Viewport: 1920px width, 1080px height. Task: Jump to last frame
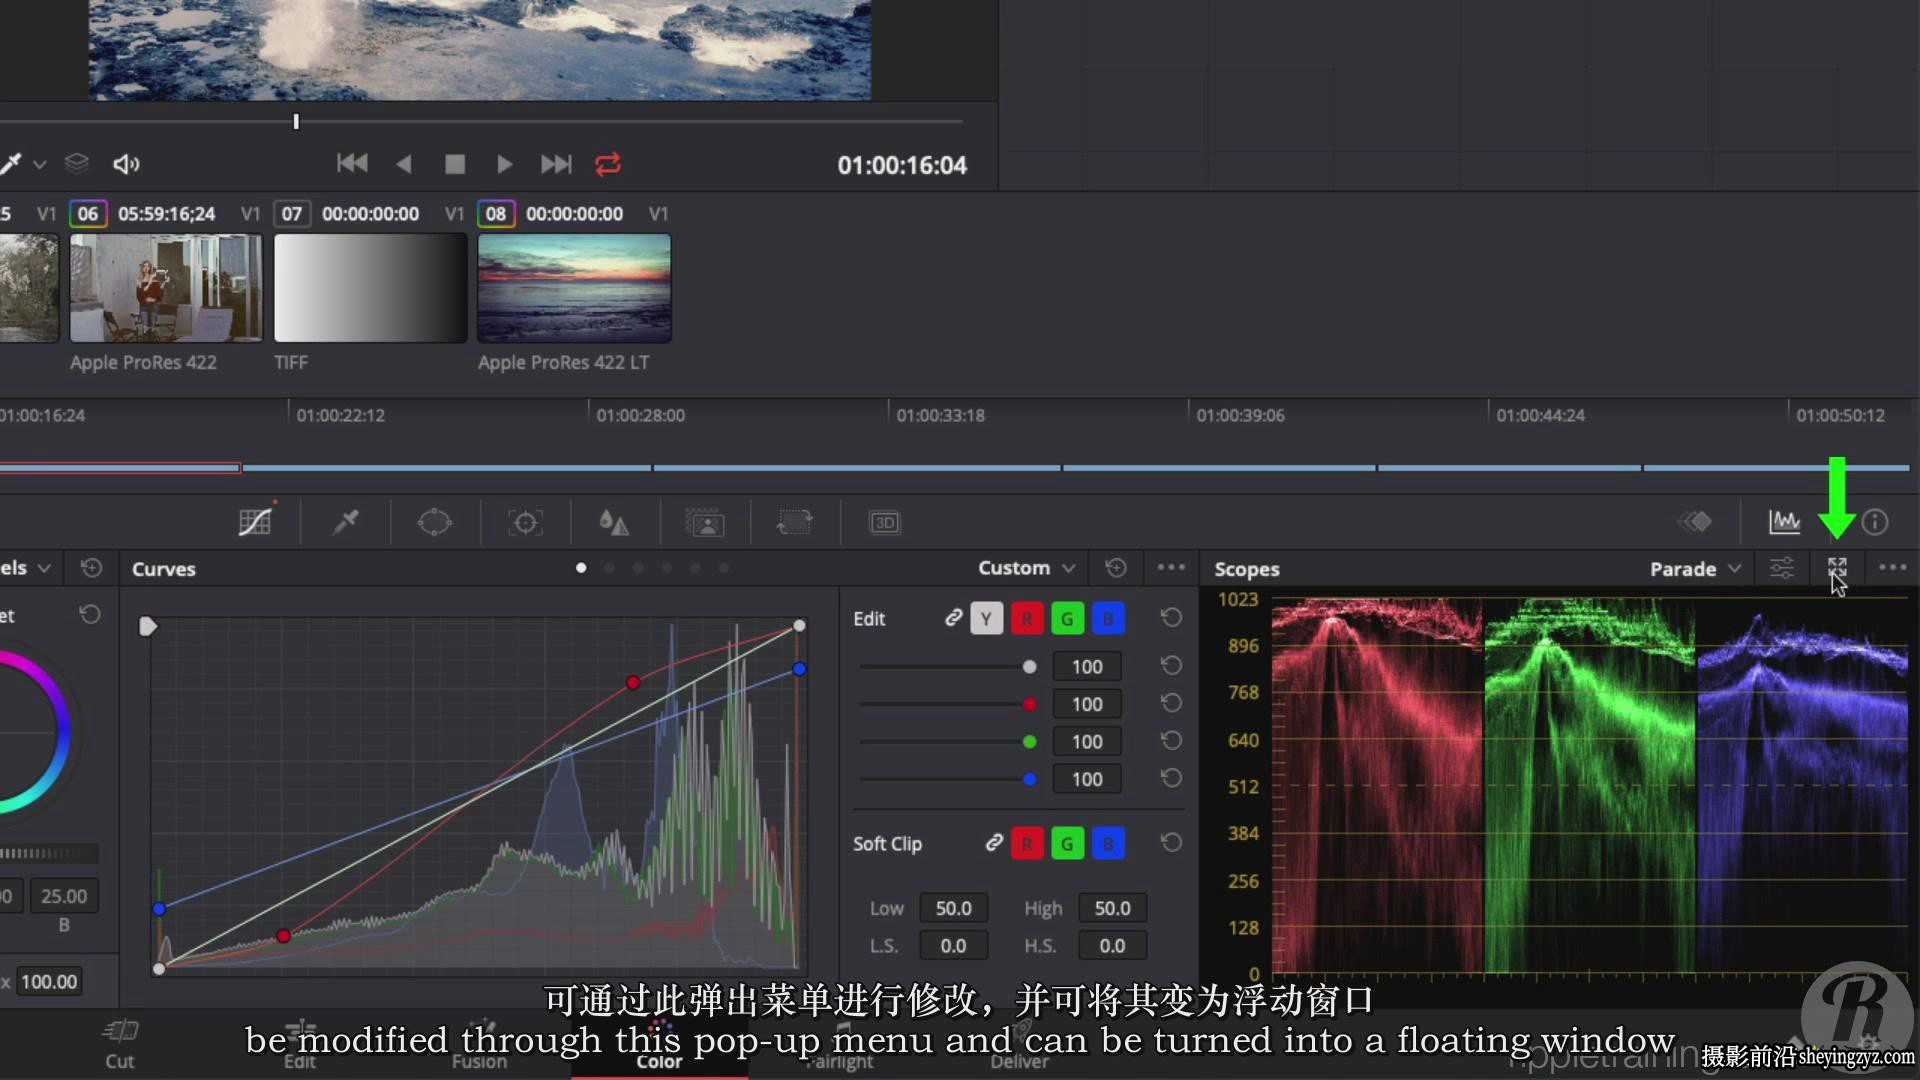[x=556, y=163]
